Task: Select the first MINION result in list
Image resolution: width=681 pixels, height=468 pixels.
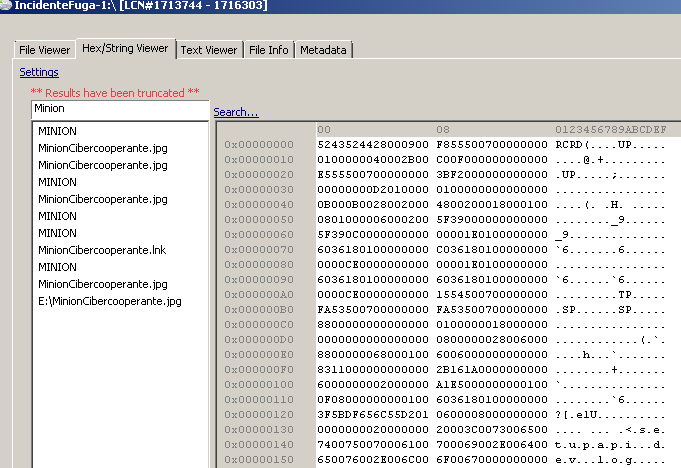Action: pyautogui.click(x=57, y=131)
